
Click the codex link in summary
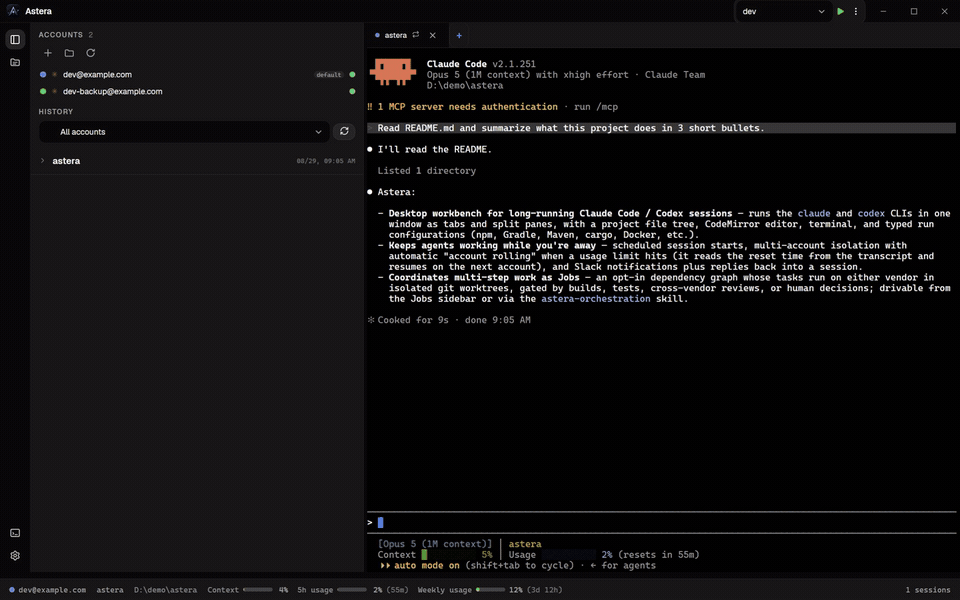(871, 214)
